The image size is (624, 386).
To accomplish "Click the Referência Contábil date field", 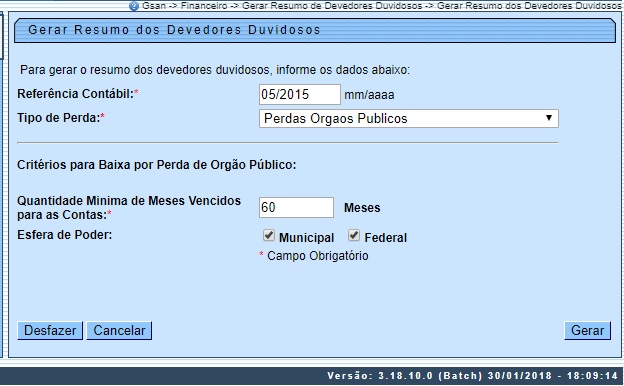I will coord(300,94).
